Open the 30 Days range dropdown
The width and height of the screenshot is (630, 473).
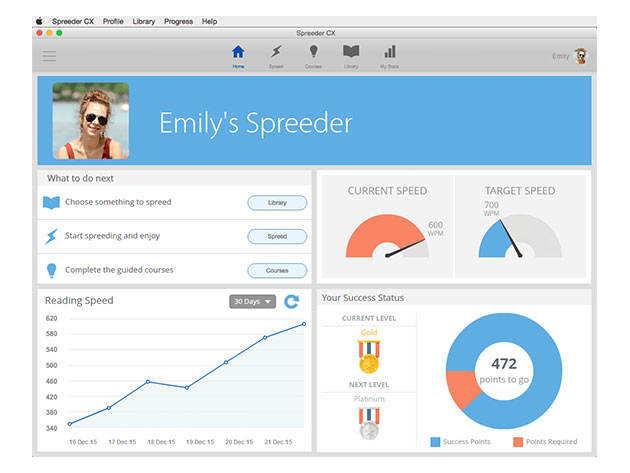tap(252, 301)
